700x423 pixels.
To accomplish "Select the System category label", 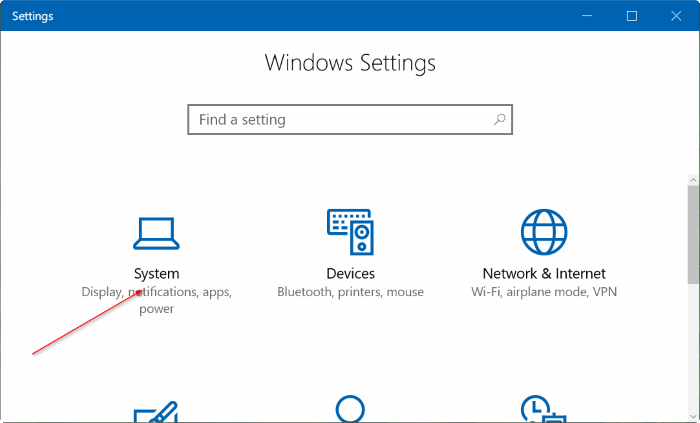I will pyautogui.click(x=156, y=274).
